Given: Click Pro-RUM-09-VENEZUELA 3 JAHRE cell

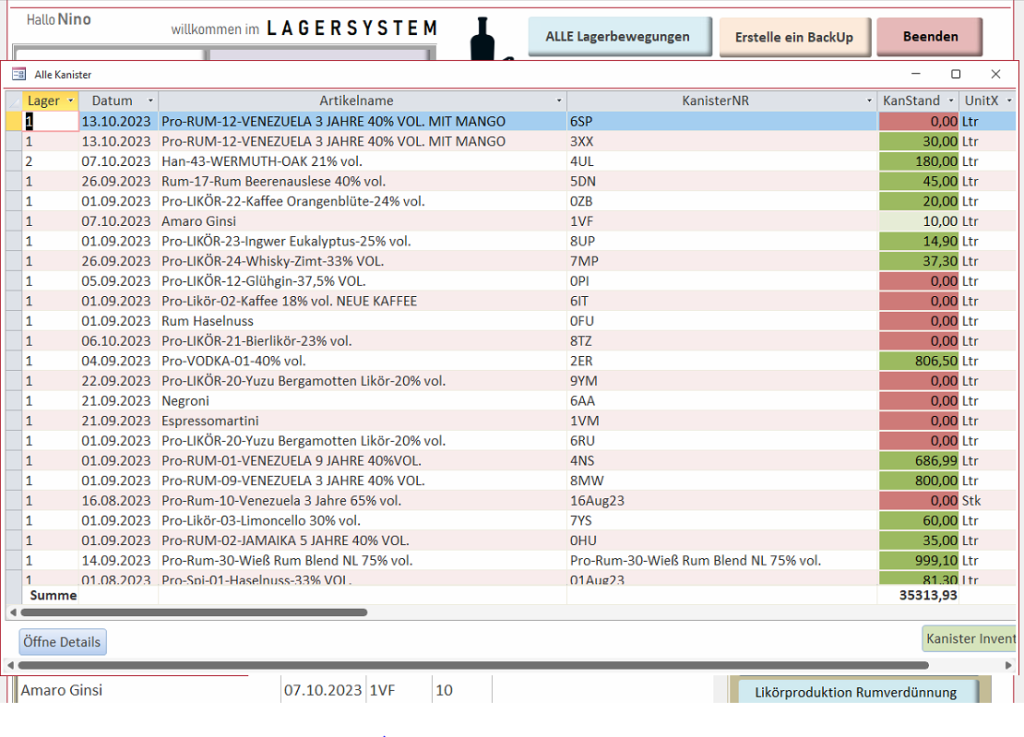Looking at the screenshot, I should pos(362,480).
